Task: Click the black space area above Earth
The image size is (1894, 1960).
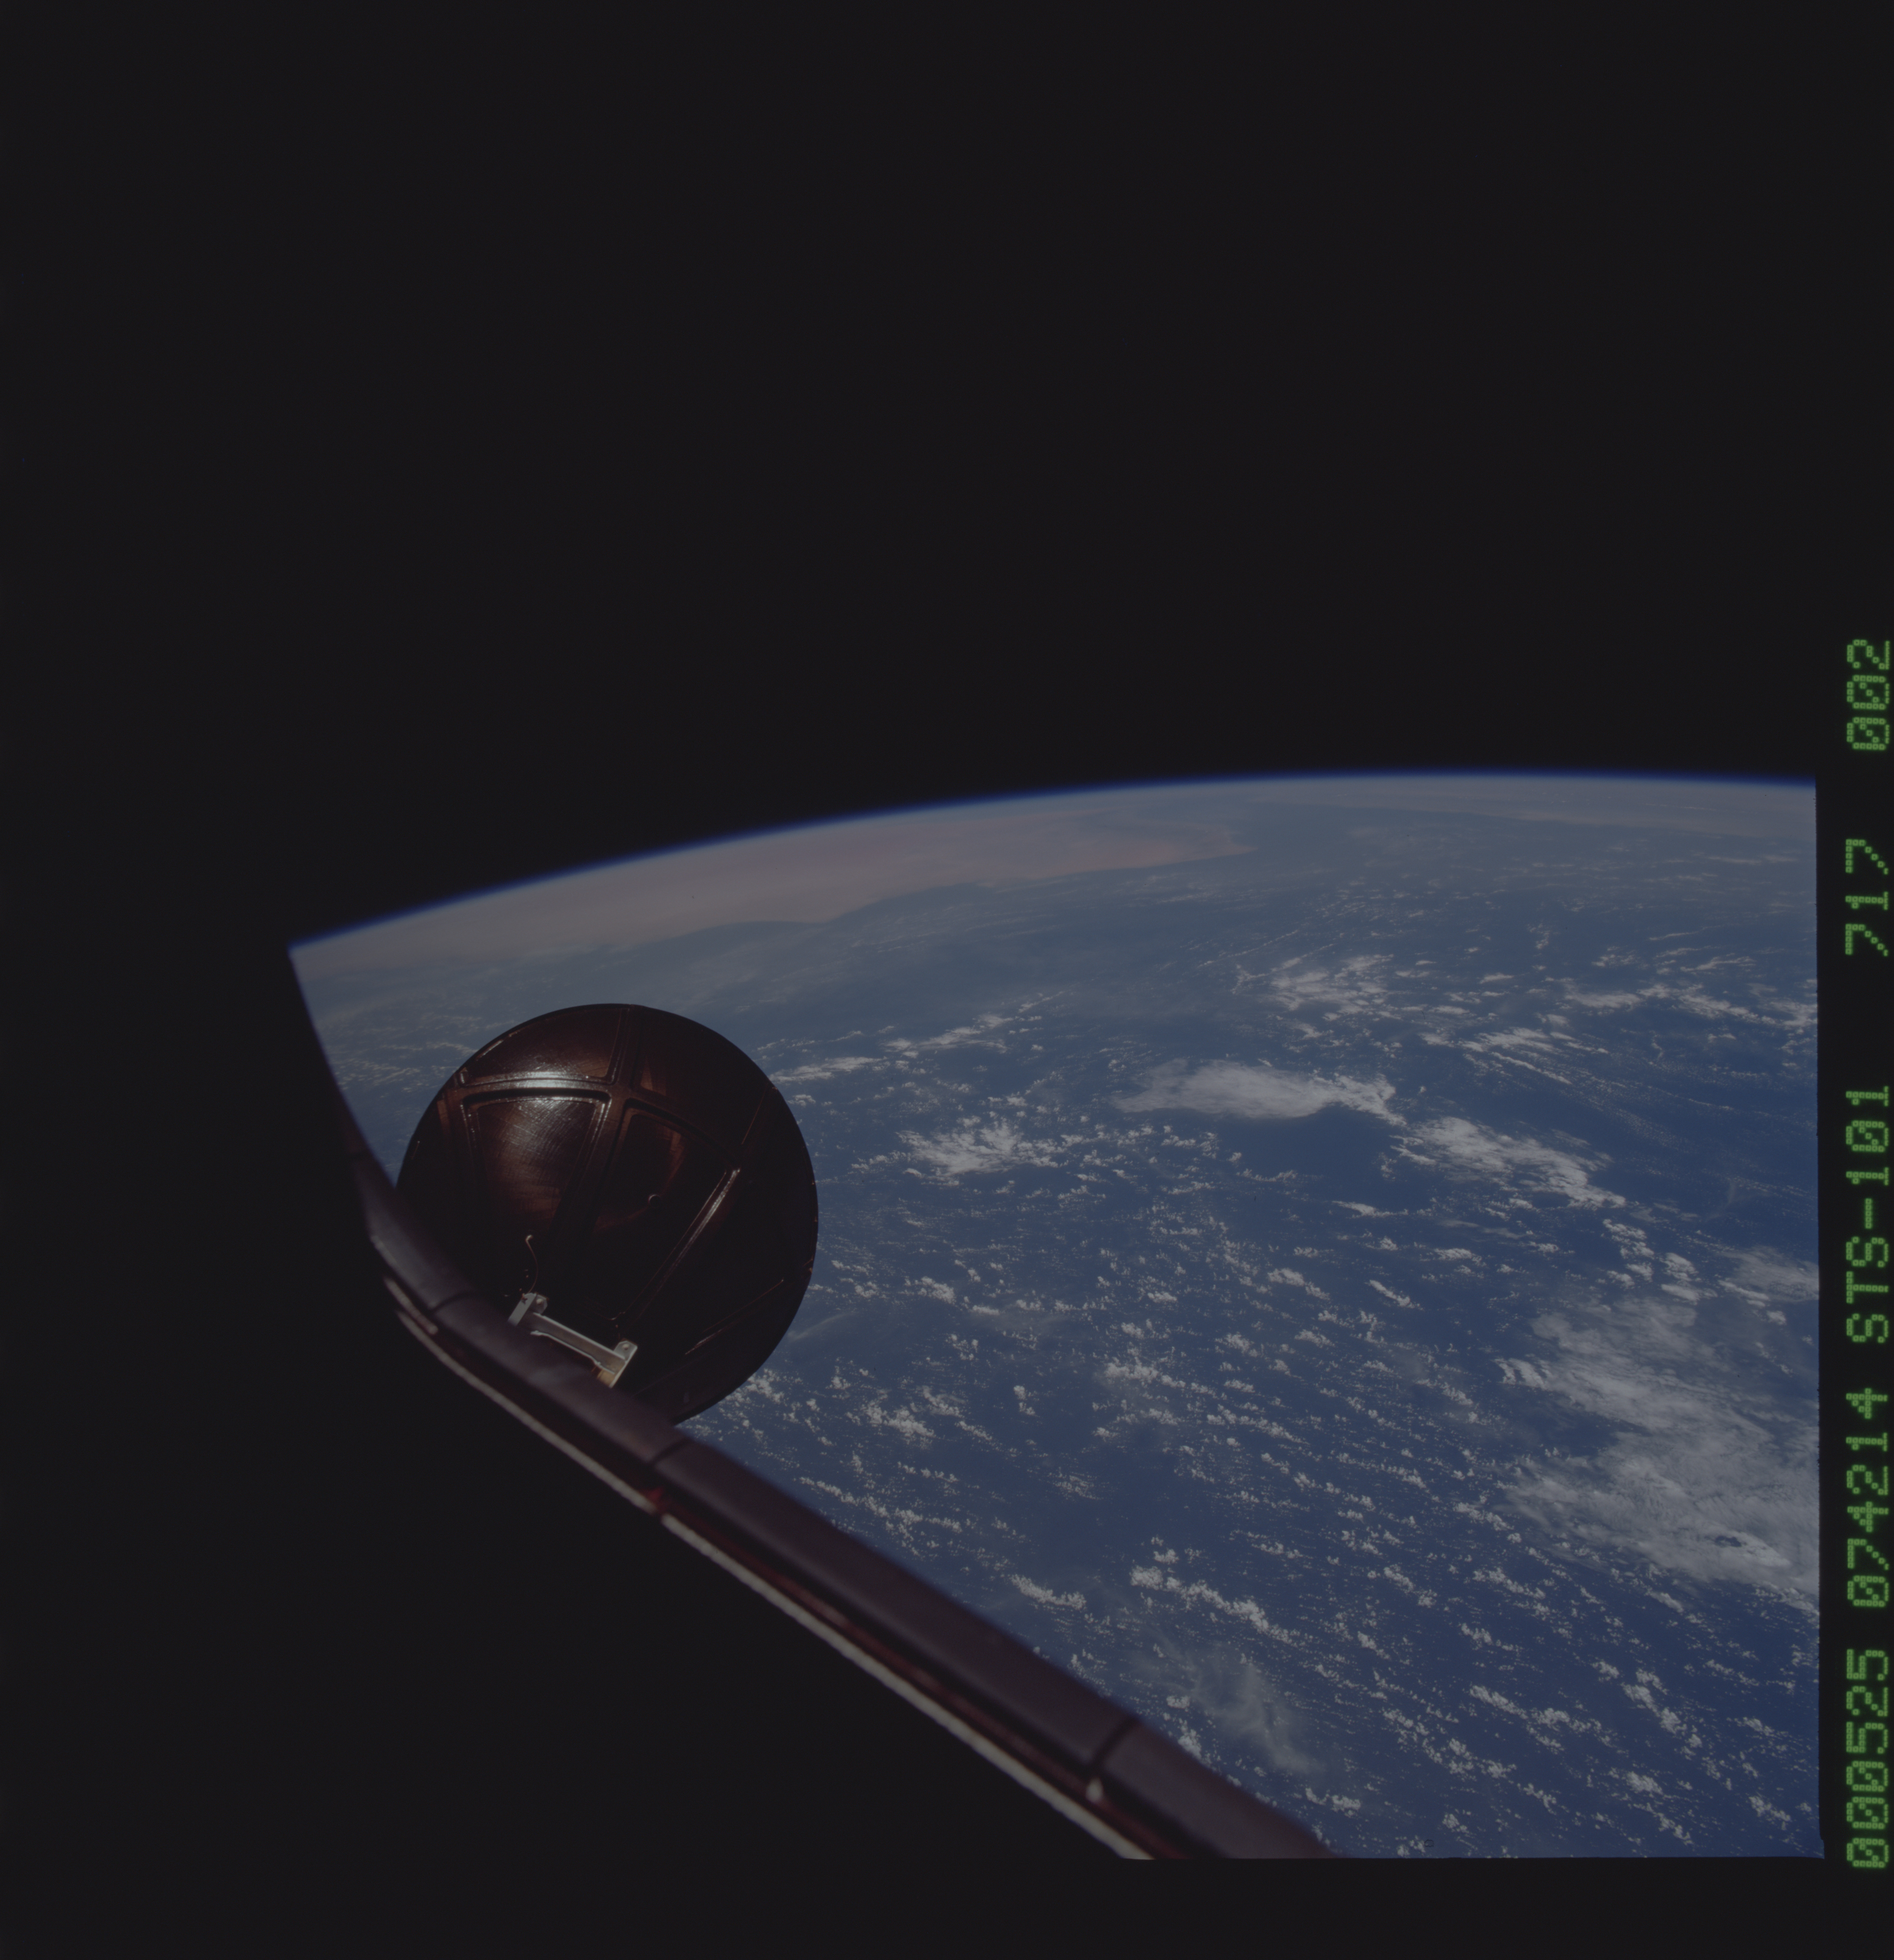Action: (x=900, y=400)
